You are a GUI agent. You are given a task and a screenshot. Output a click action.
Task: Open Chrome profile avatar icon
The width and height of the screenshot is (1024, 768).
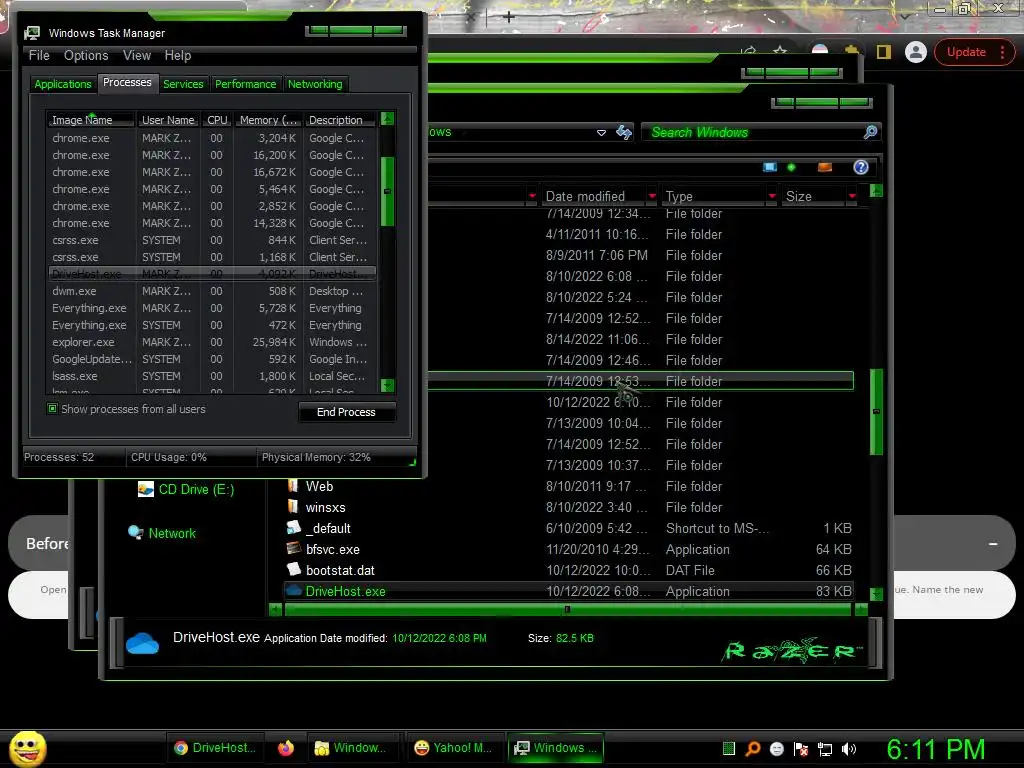click(x=916, y=52)
